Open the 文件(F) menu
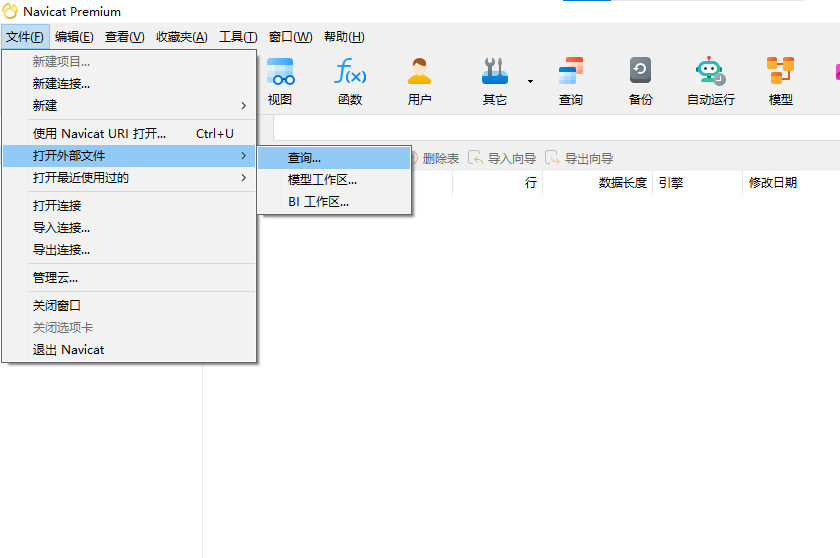The image size is (840, 558). coord(25,36)
